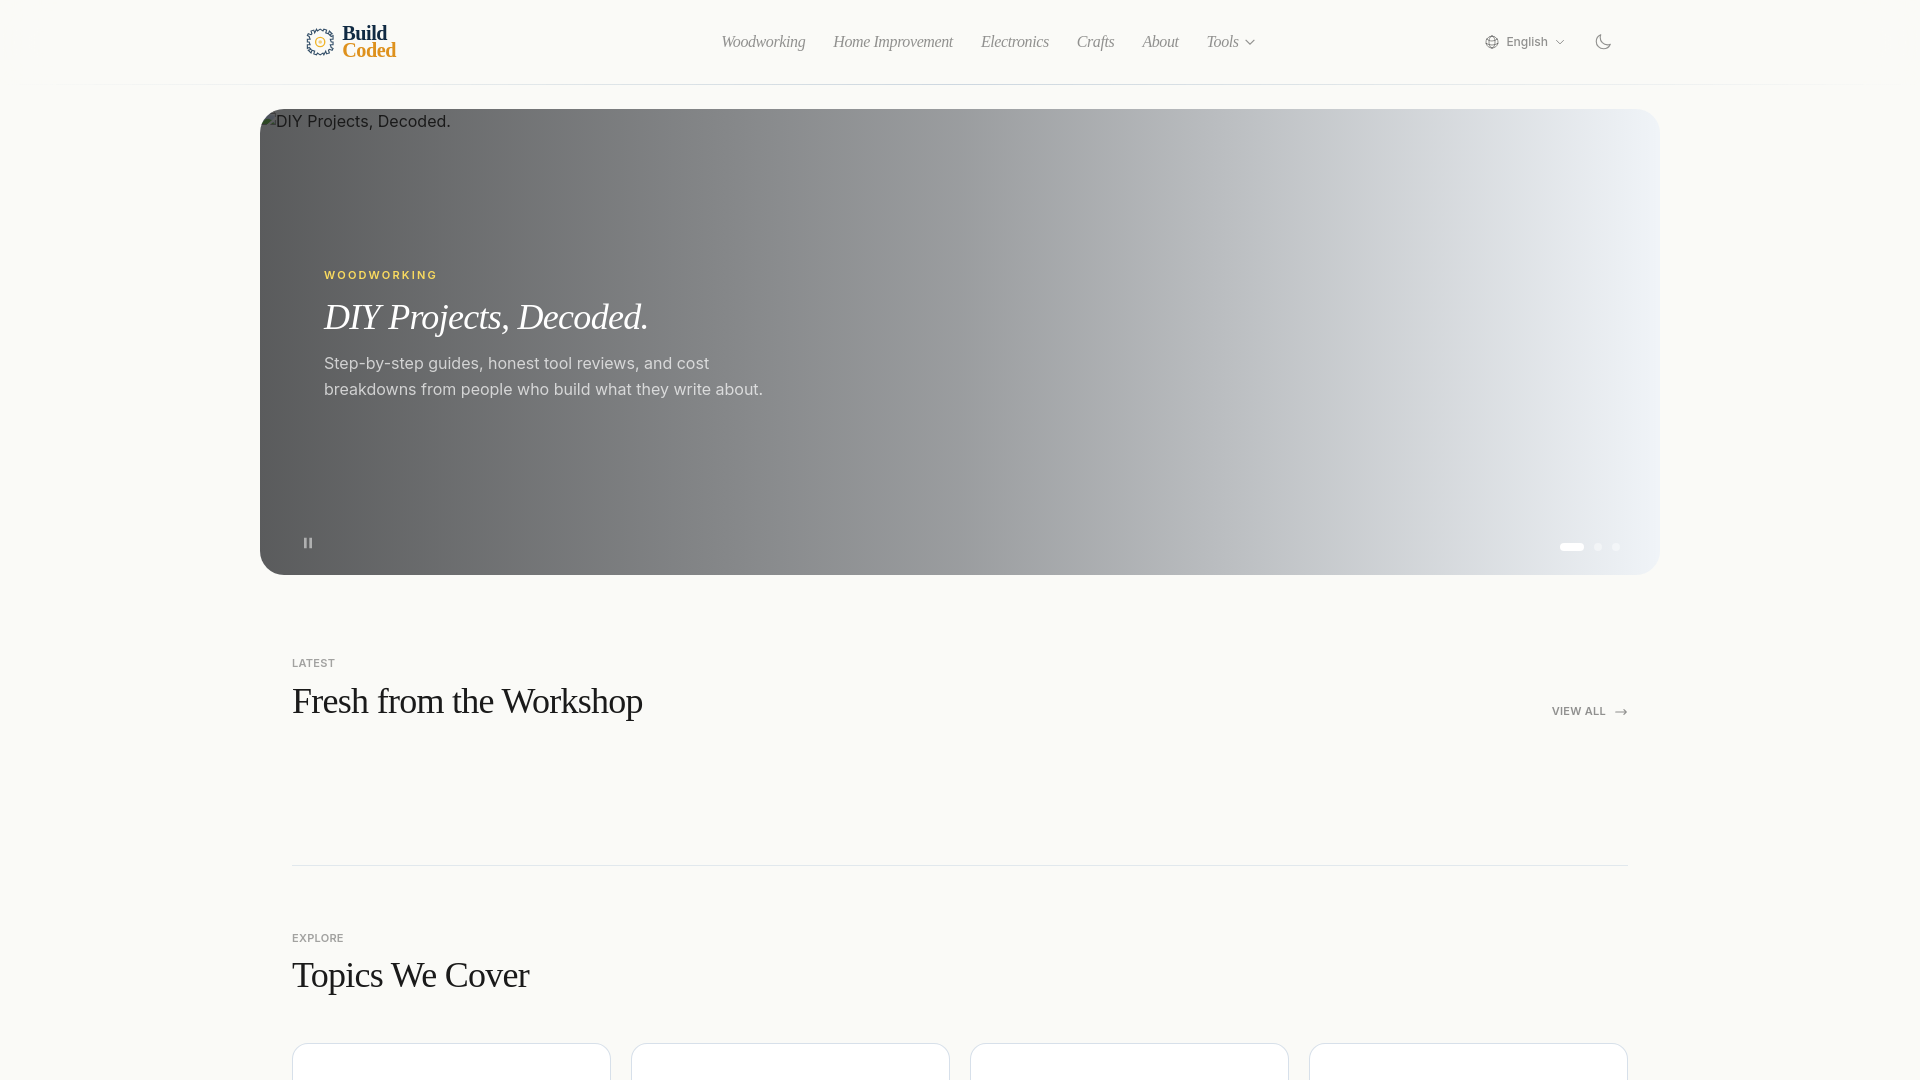Open the DIY Projects, Decoded headline
Viewport: 1920px width, 1080px height.
[x=486, y=317]
